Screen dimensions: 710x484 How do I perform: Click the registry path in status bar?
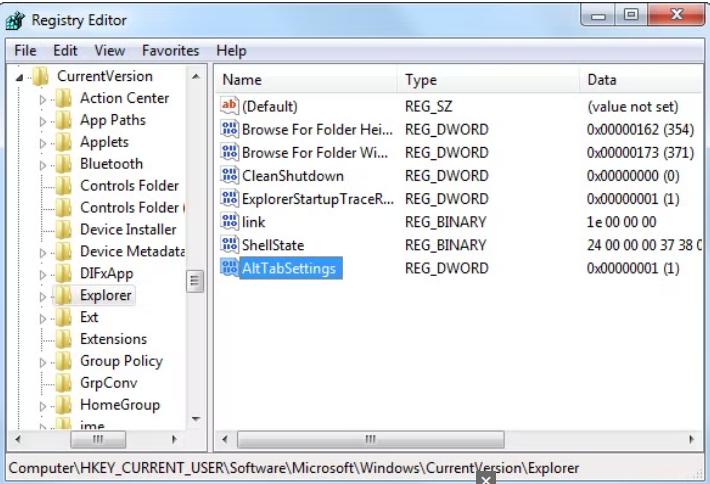click(293, 468)
